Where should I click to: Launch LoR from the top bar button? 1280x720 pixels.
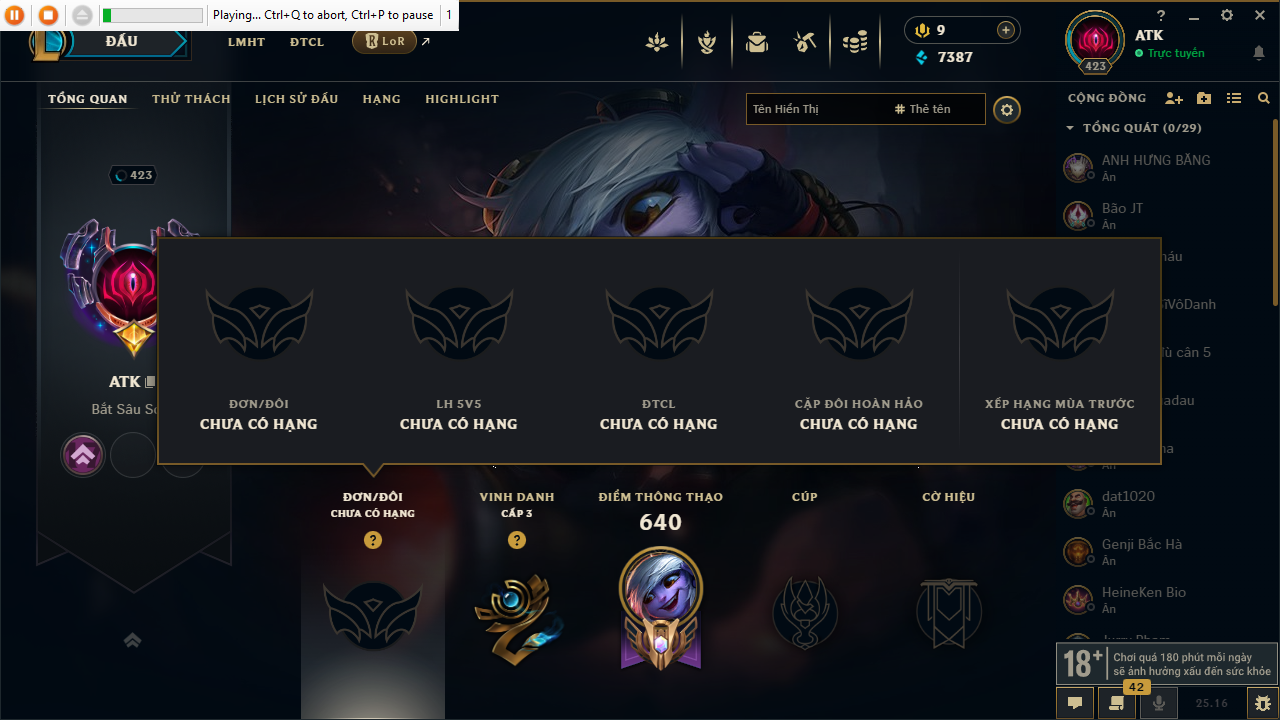[x=384, y=41]
